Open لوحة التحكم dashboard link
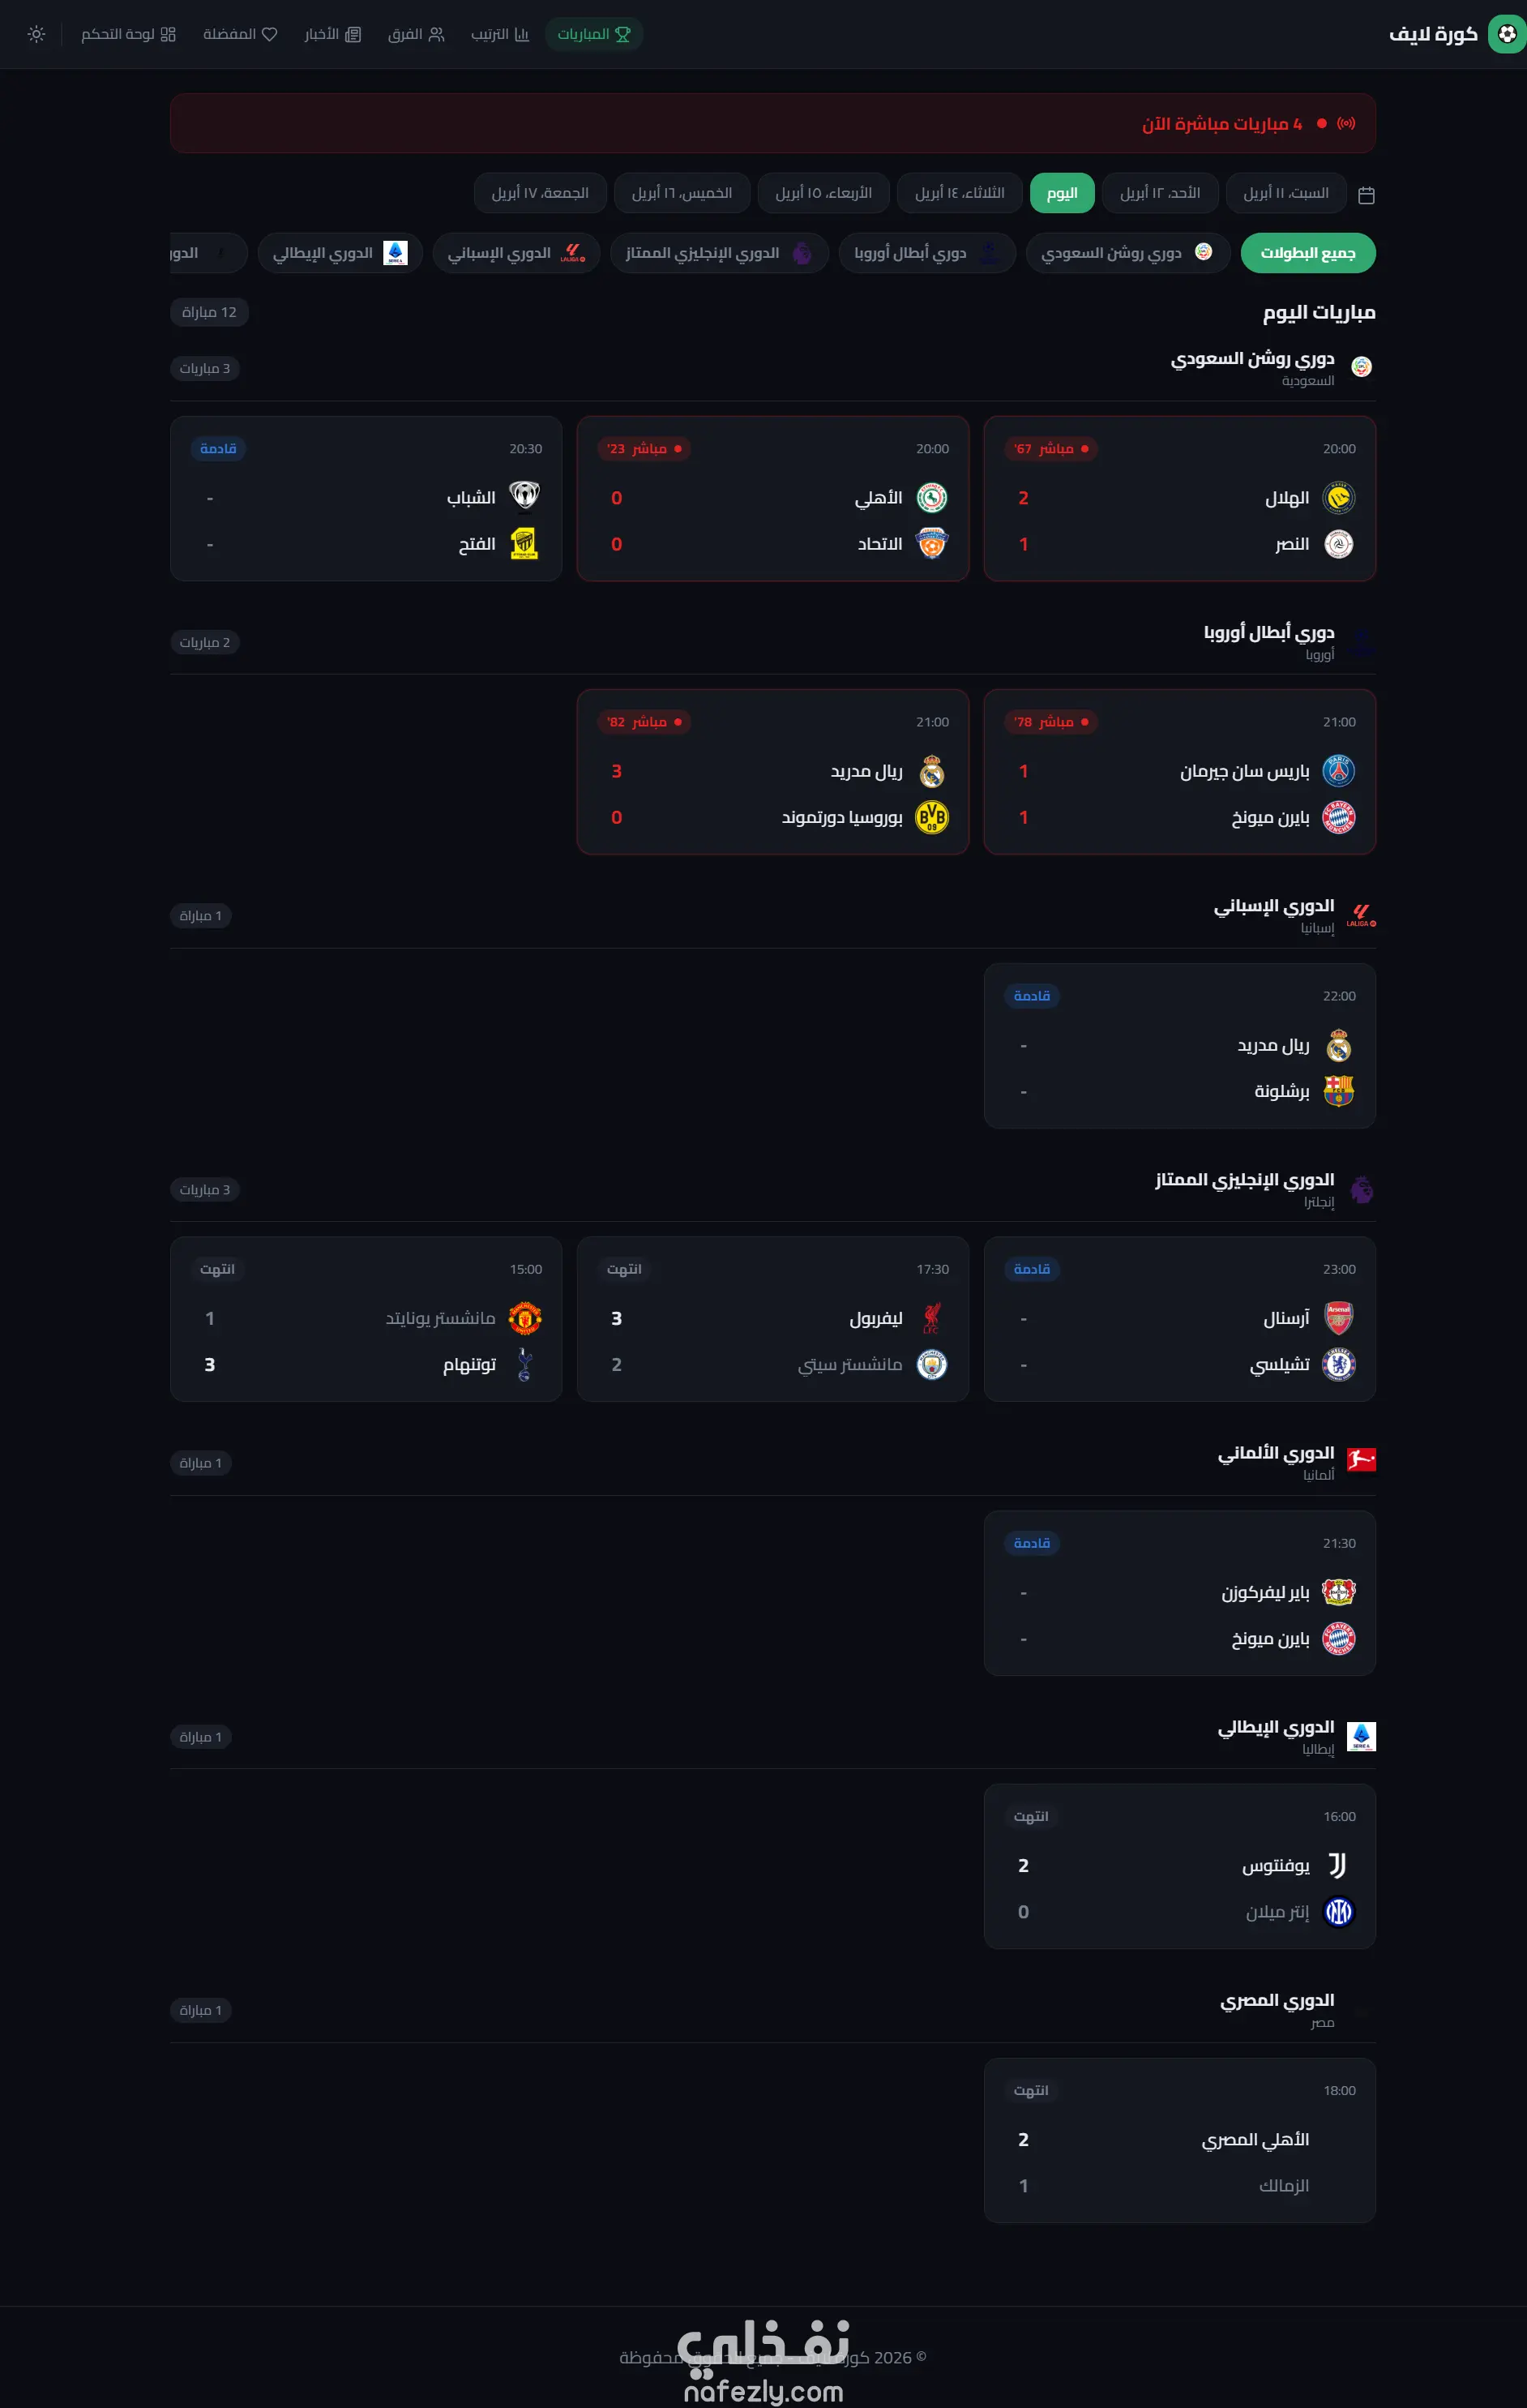 (x=128, y=34)
